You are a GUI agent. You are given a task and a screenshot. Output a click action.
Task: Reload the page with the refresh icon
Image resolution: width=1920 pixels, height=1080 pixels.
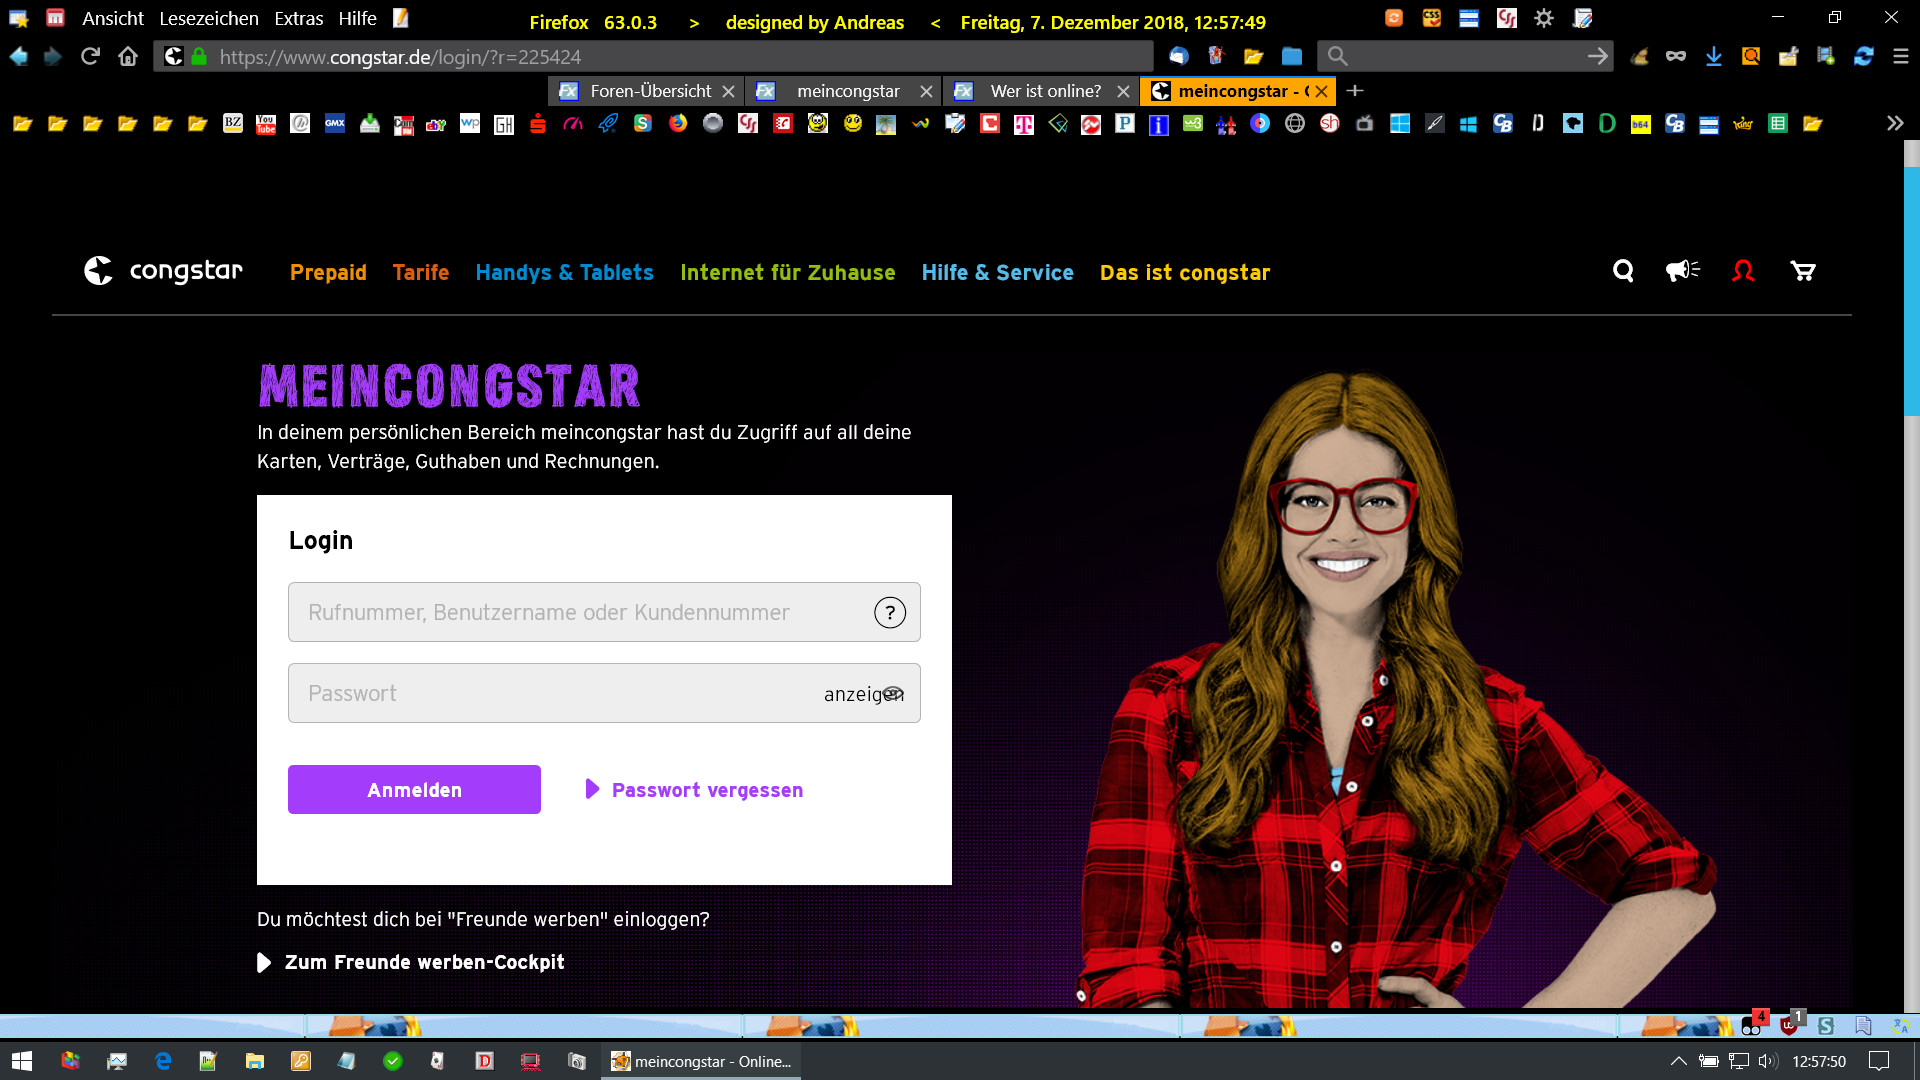pos(90,57)
